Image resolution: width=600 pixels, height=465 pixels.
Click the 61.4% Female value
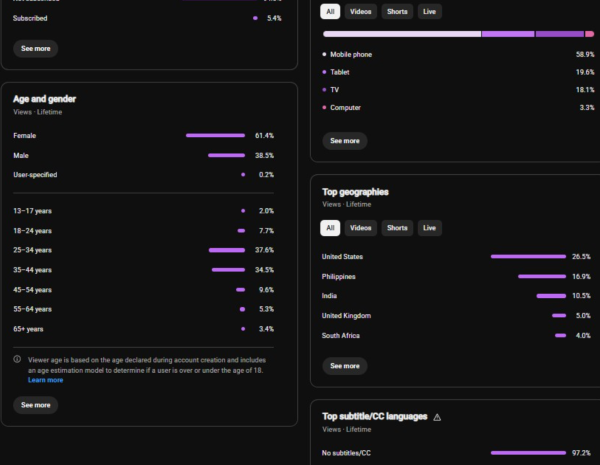click(x=264, y=135)
